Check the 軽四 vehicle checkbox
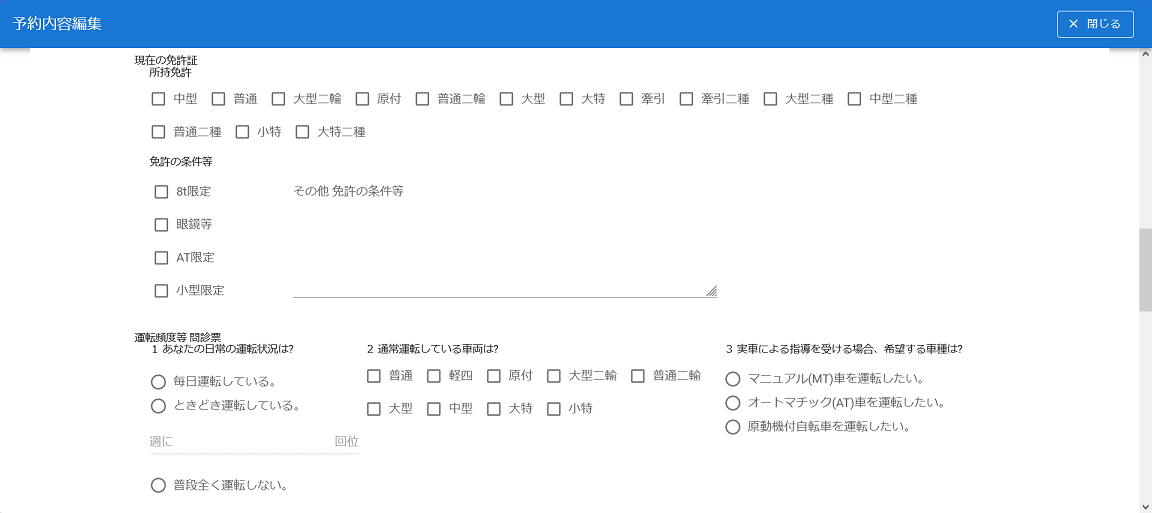1152x513 pixels. point(434,376)
